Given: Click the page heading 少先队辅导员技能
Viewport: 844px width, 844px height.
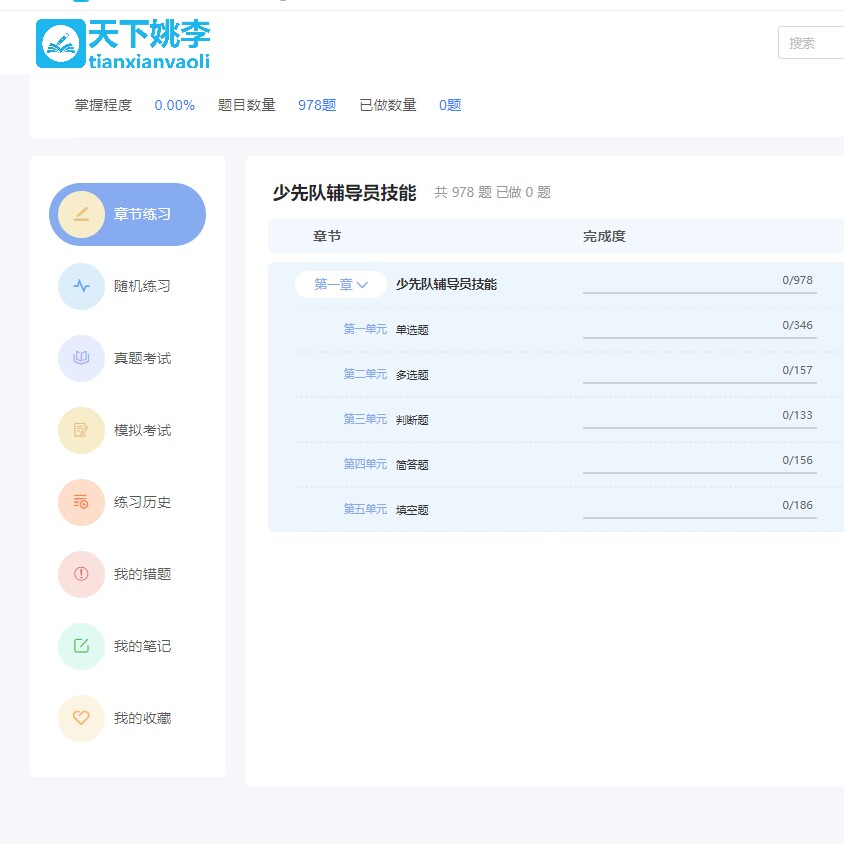Looking at the screenshot, I should [x=344, y=193].
